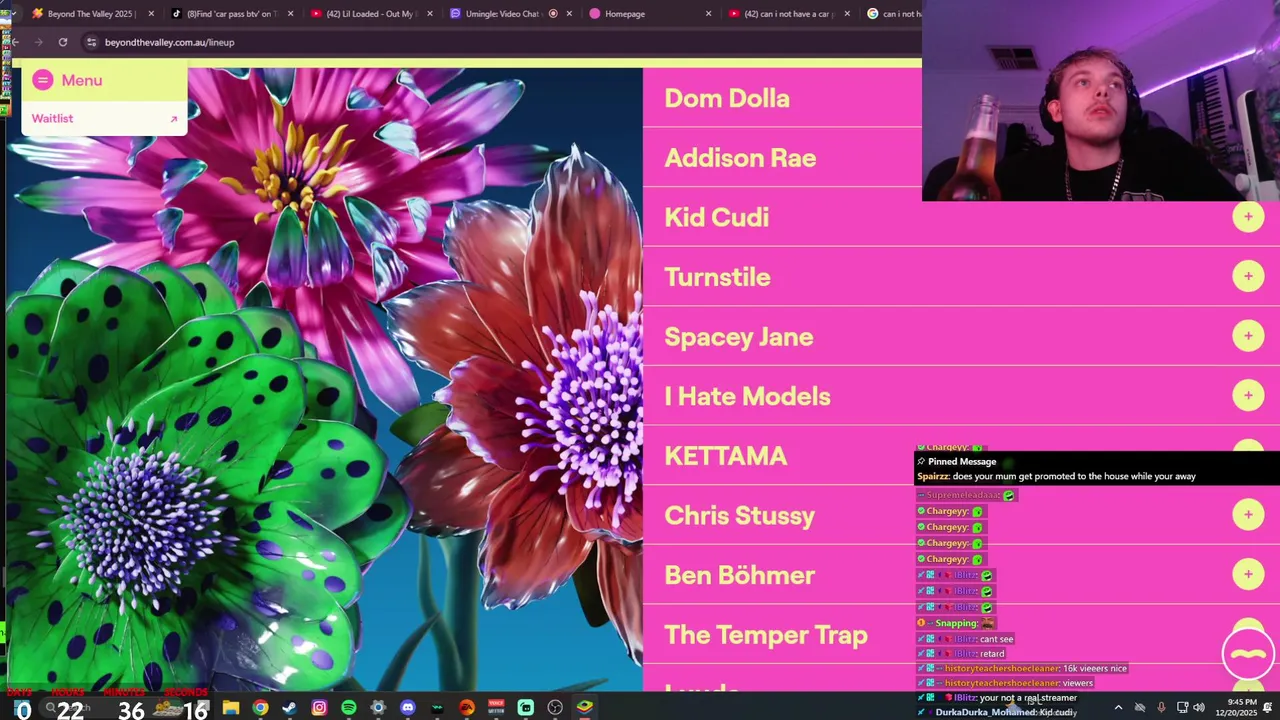Open the OBS Studio taskbar icon
The image size is (1280, 720).
[x=555, y=708]
